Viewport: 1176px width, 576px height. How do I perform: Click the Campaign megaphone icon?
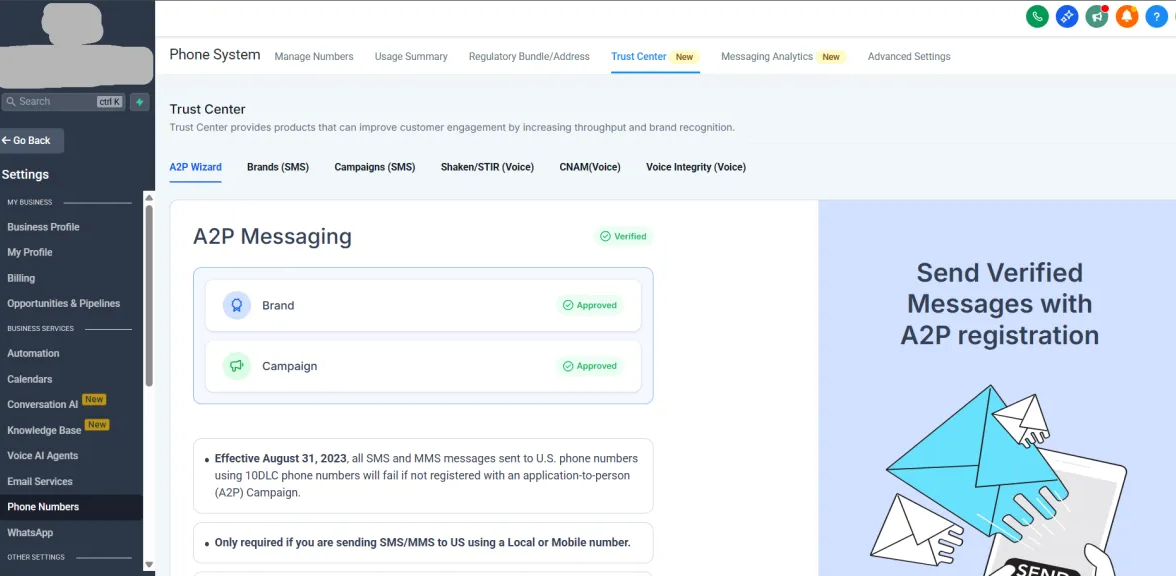tap(237, 366)
